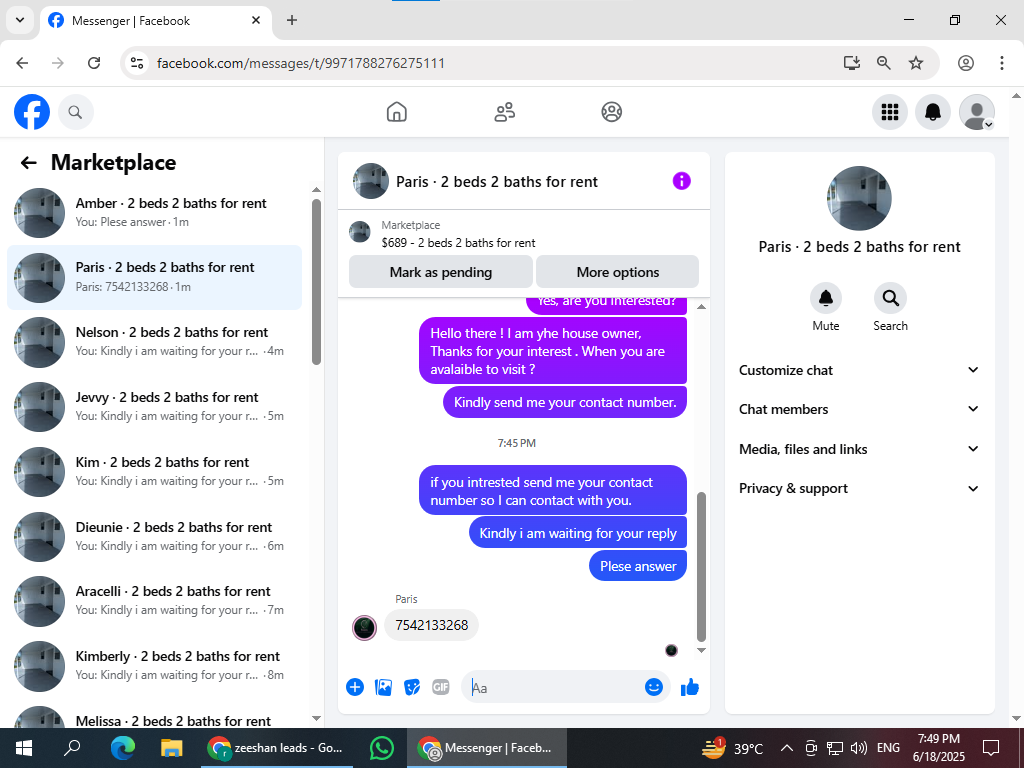Open WhatsApp from the taskbar
Screen dimensions: 1024x768
[381, 748]
